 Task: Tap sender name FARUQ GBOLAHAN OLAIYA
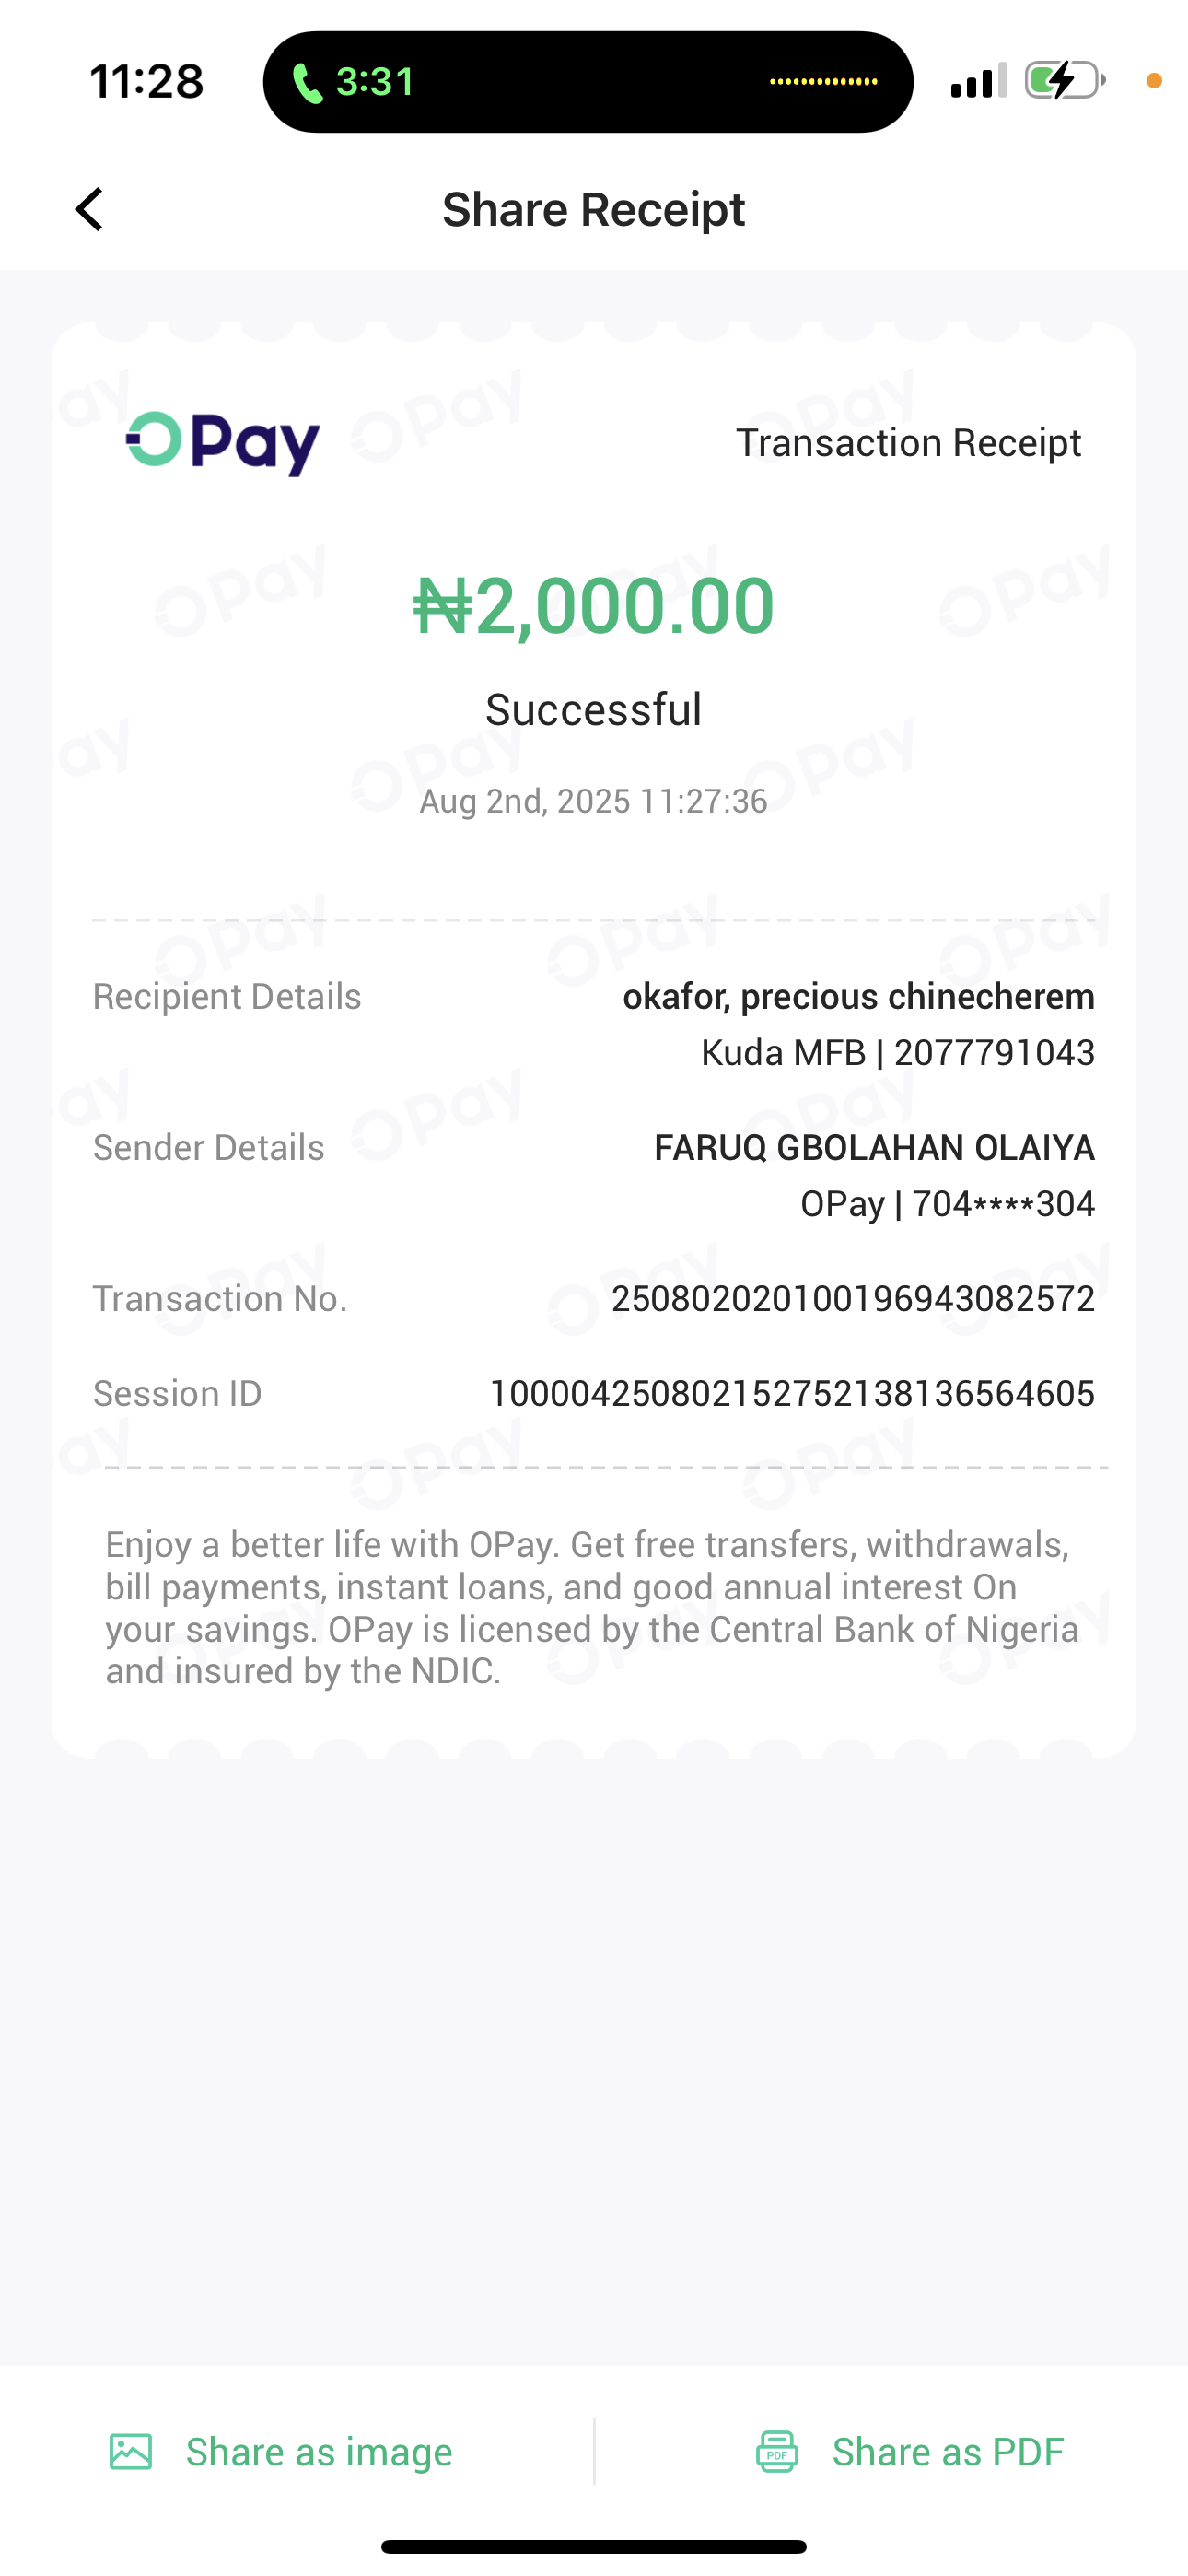click(874, 1147)
